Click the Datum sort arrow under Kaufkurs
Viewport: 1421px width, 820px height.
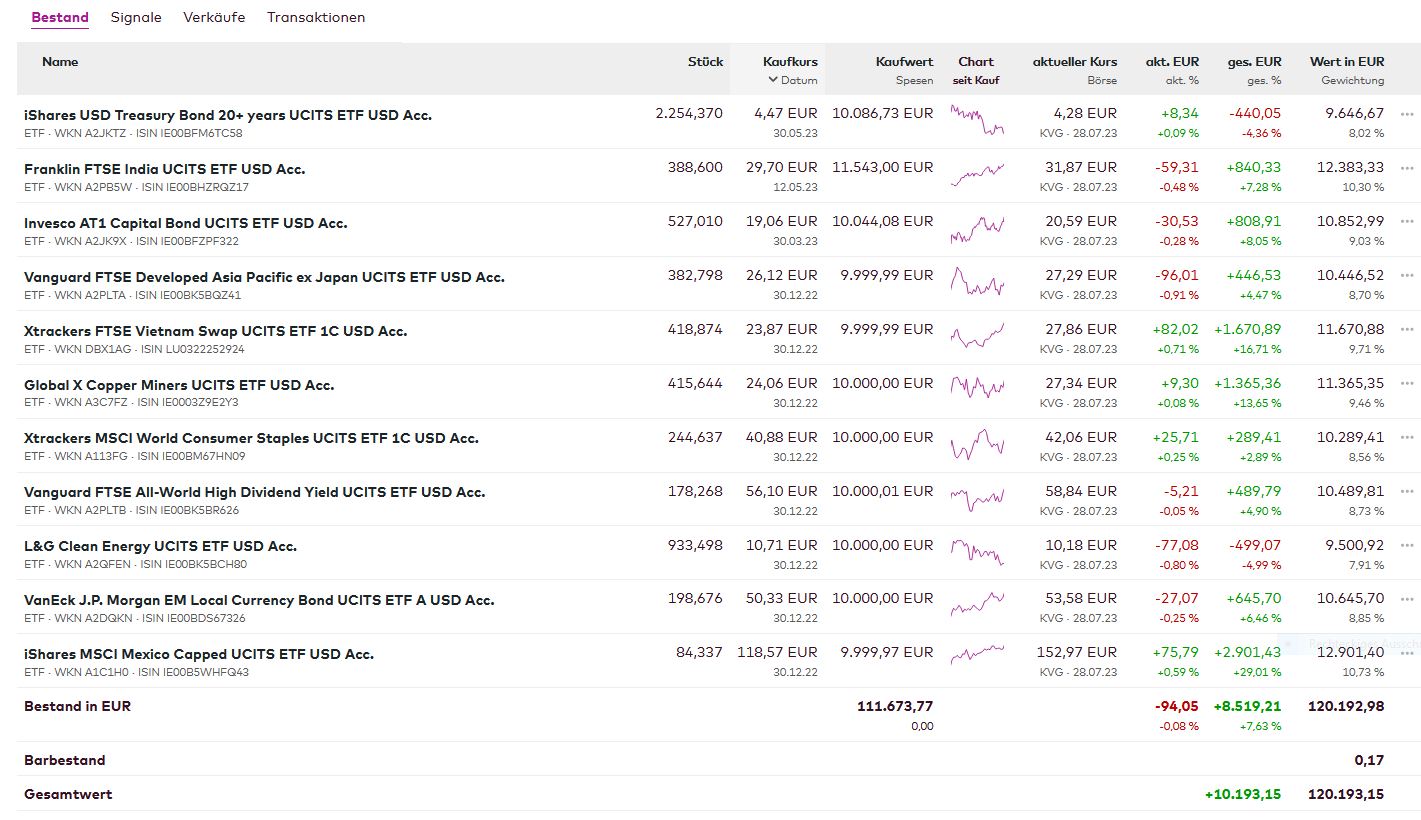[773, 80]
